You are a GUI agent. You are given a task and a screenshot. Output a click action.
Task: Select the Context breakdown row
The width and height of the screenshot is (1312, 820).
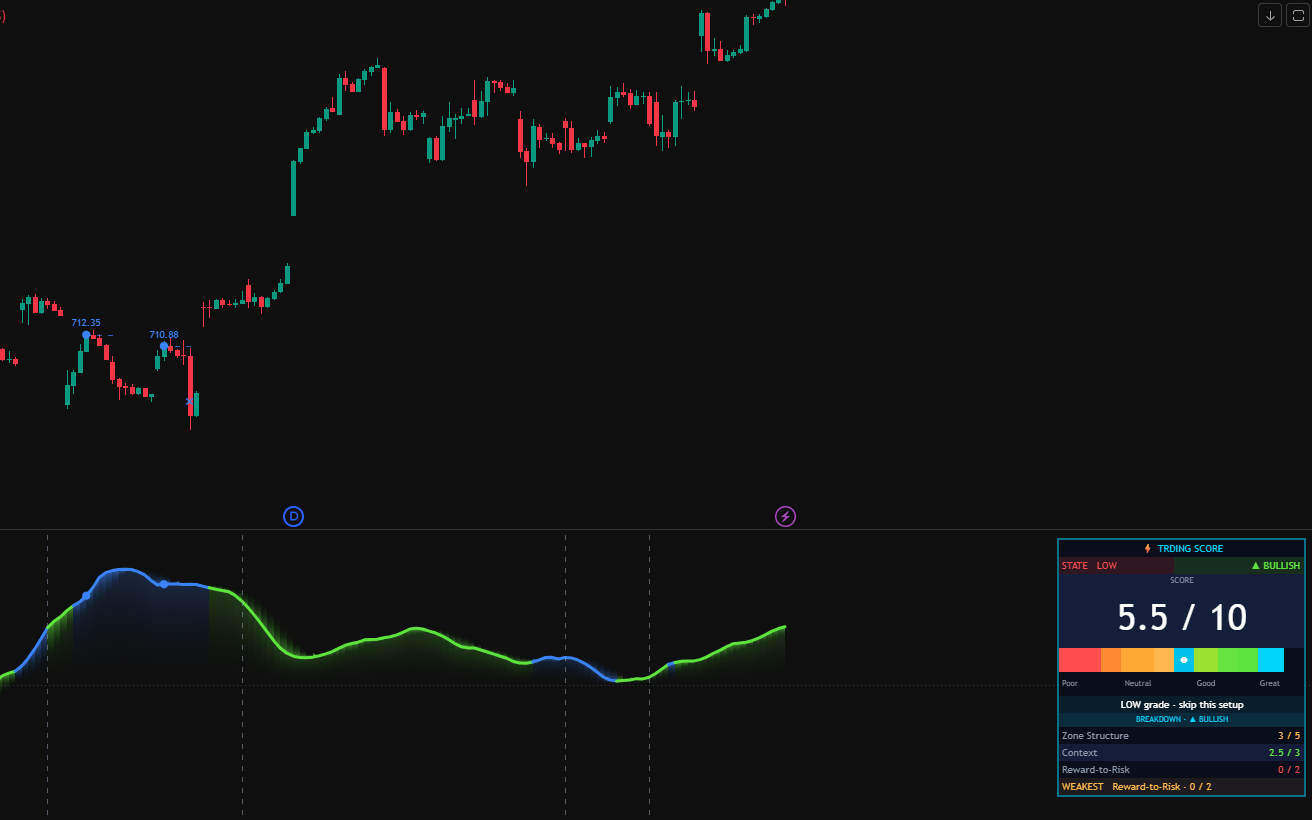pos(1182,753)
